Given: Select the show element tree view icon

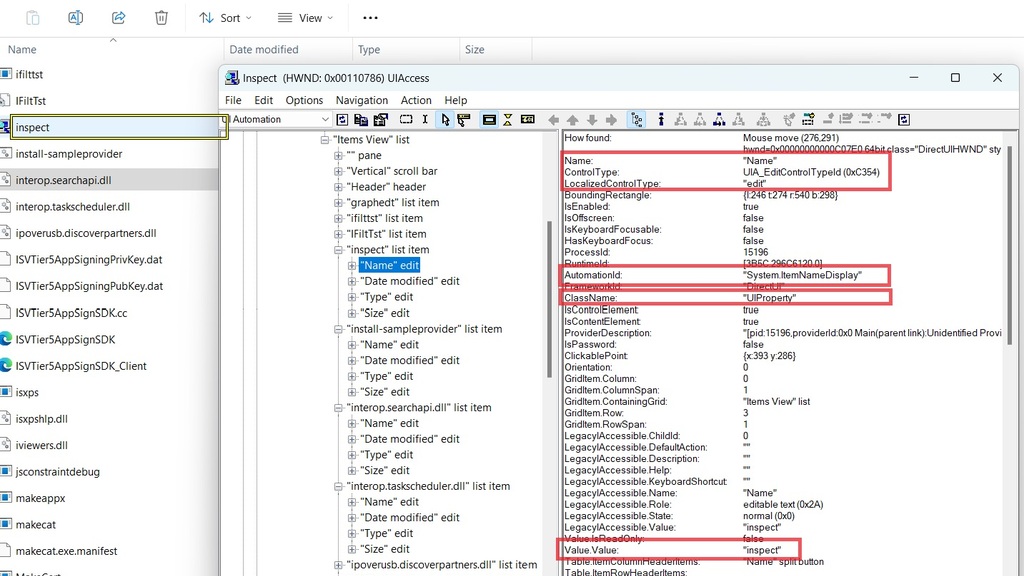Looking at the screenshot, I should pyautogui.click(x=636, y=119).
